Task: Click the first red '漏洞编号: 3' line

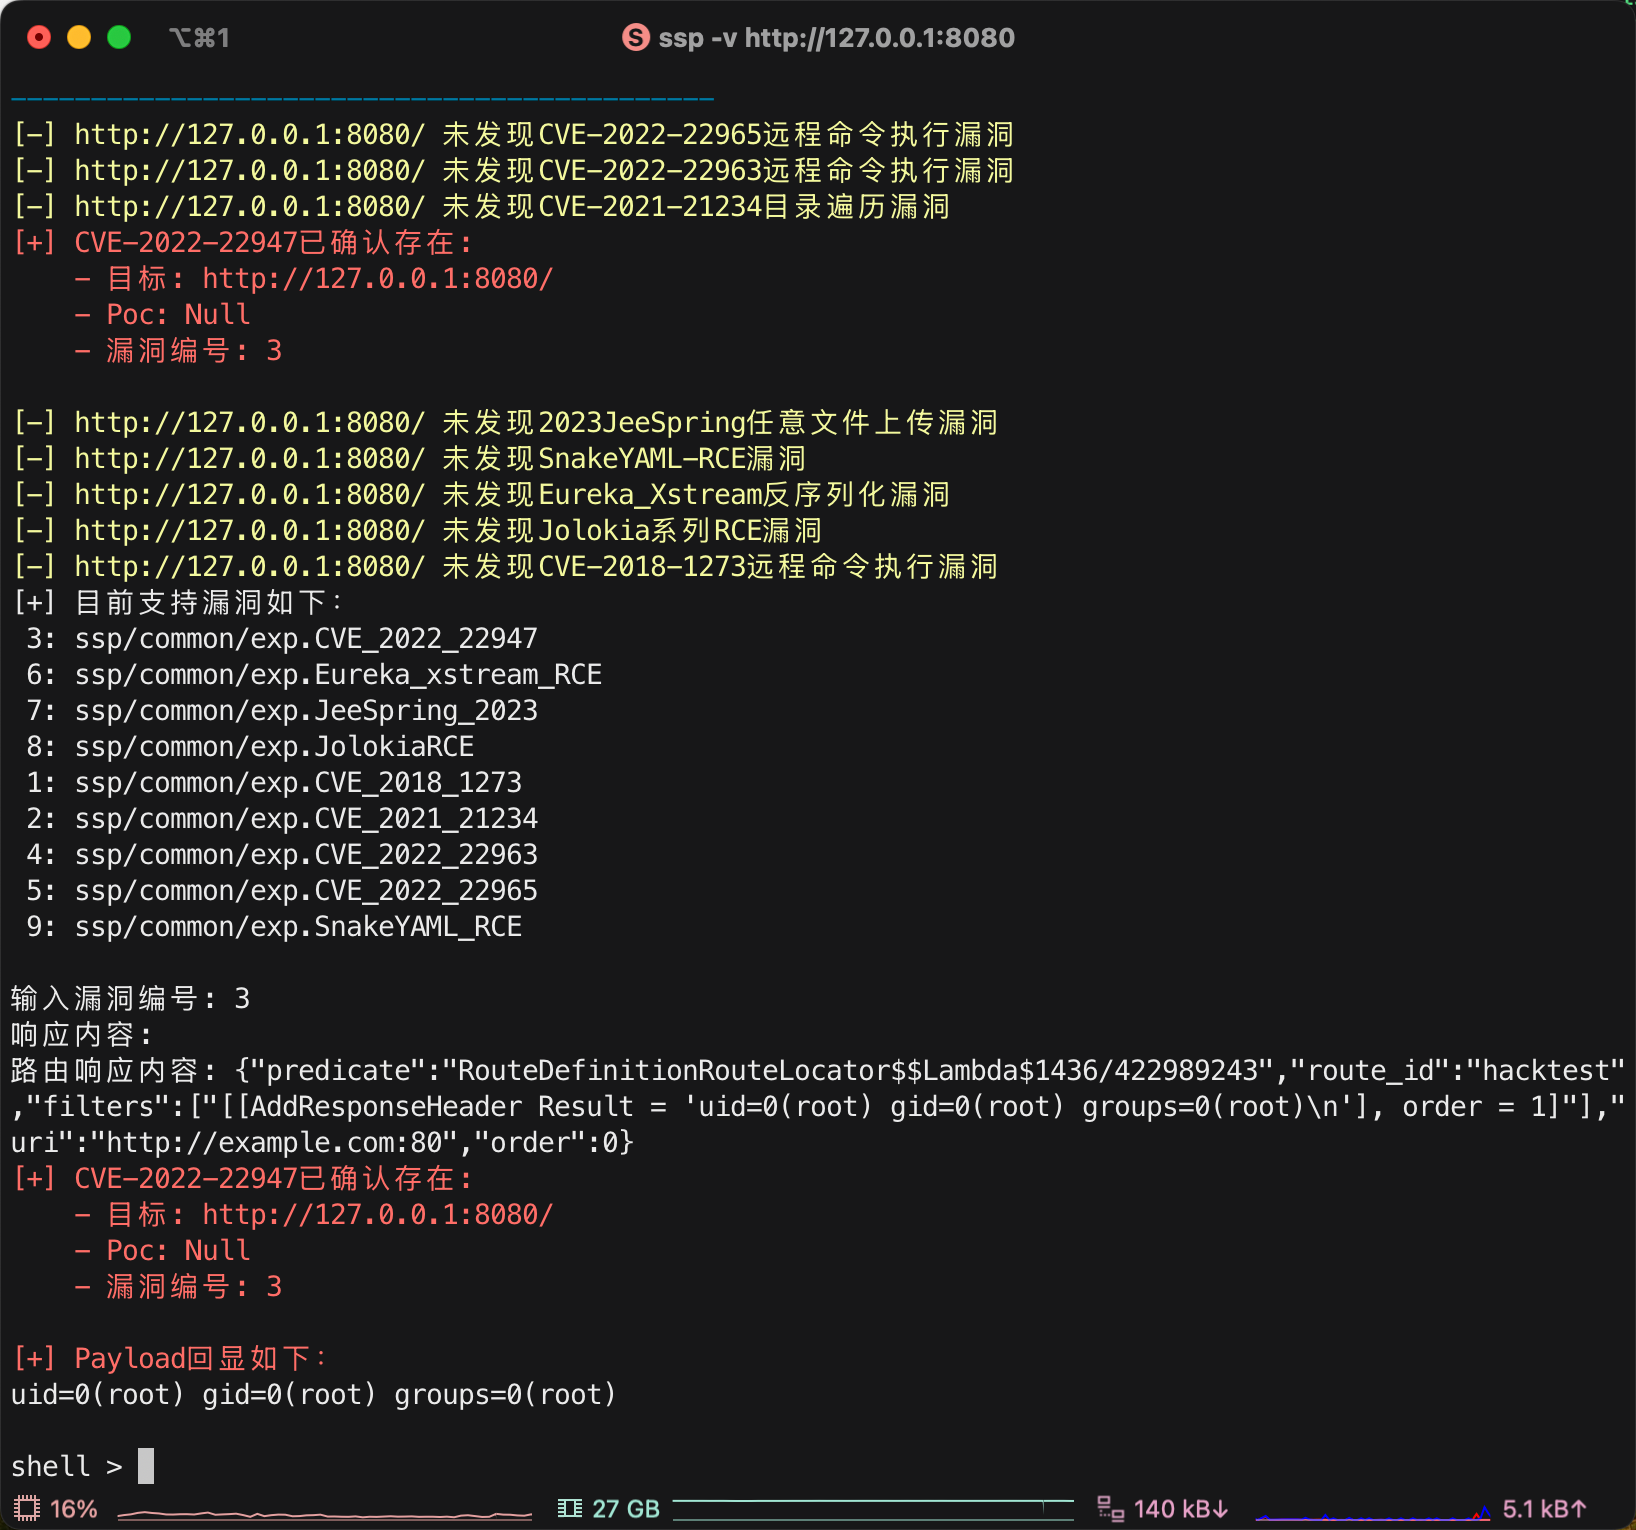Action: tap(179, 350)
